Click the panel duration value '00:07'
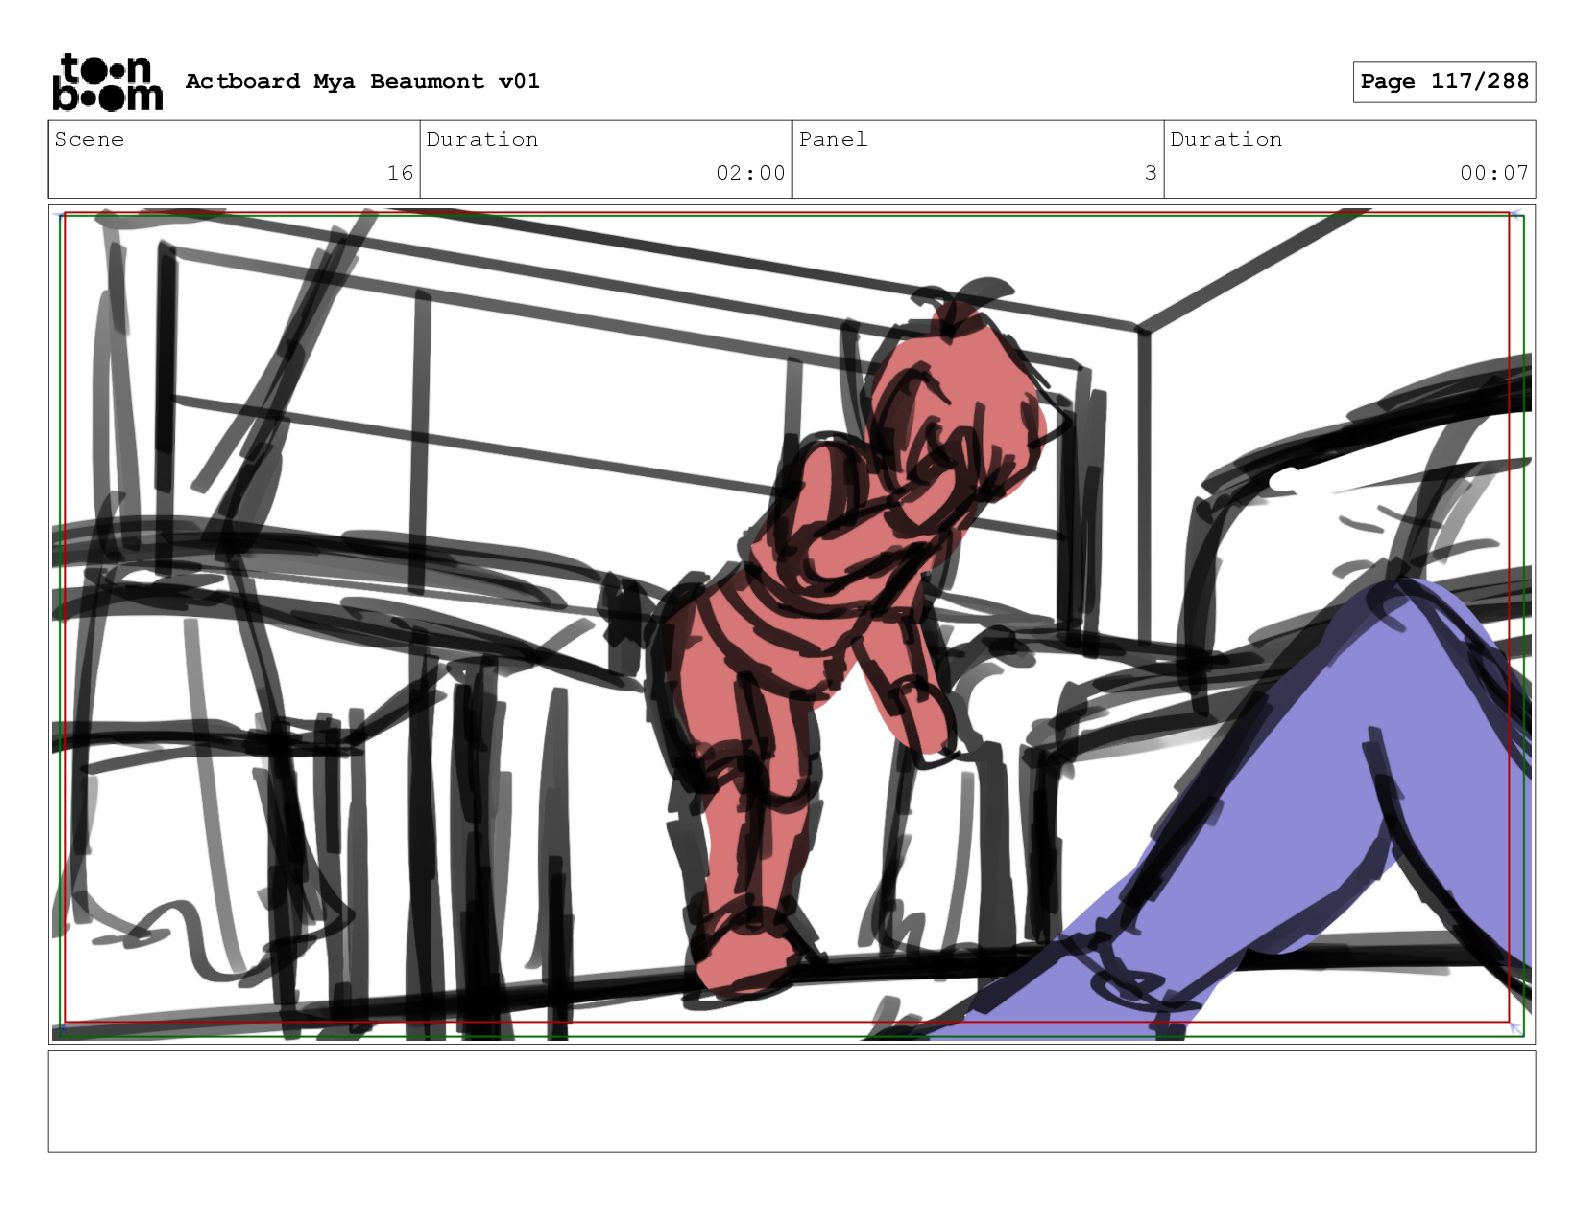The image size is (1584, 1224). coord(1494,173)
